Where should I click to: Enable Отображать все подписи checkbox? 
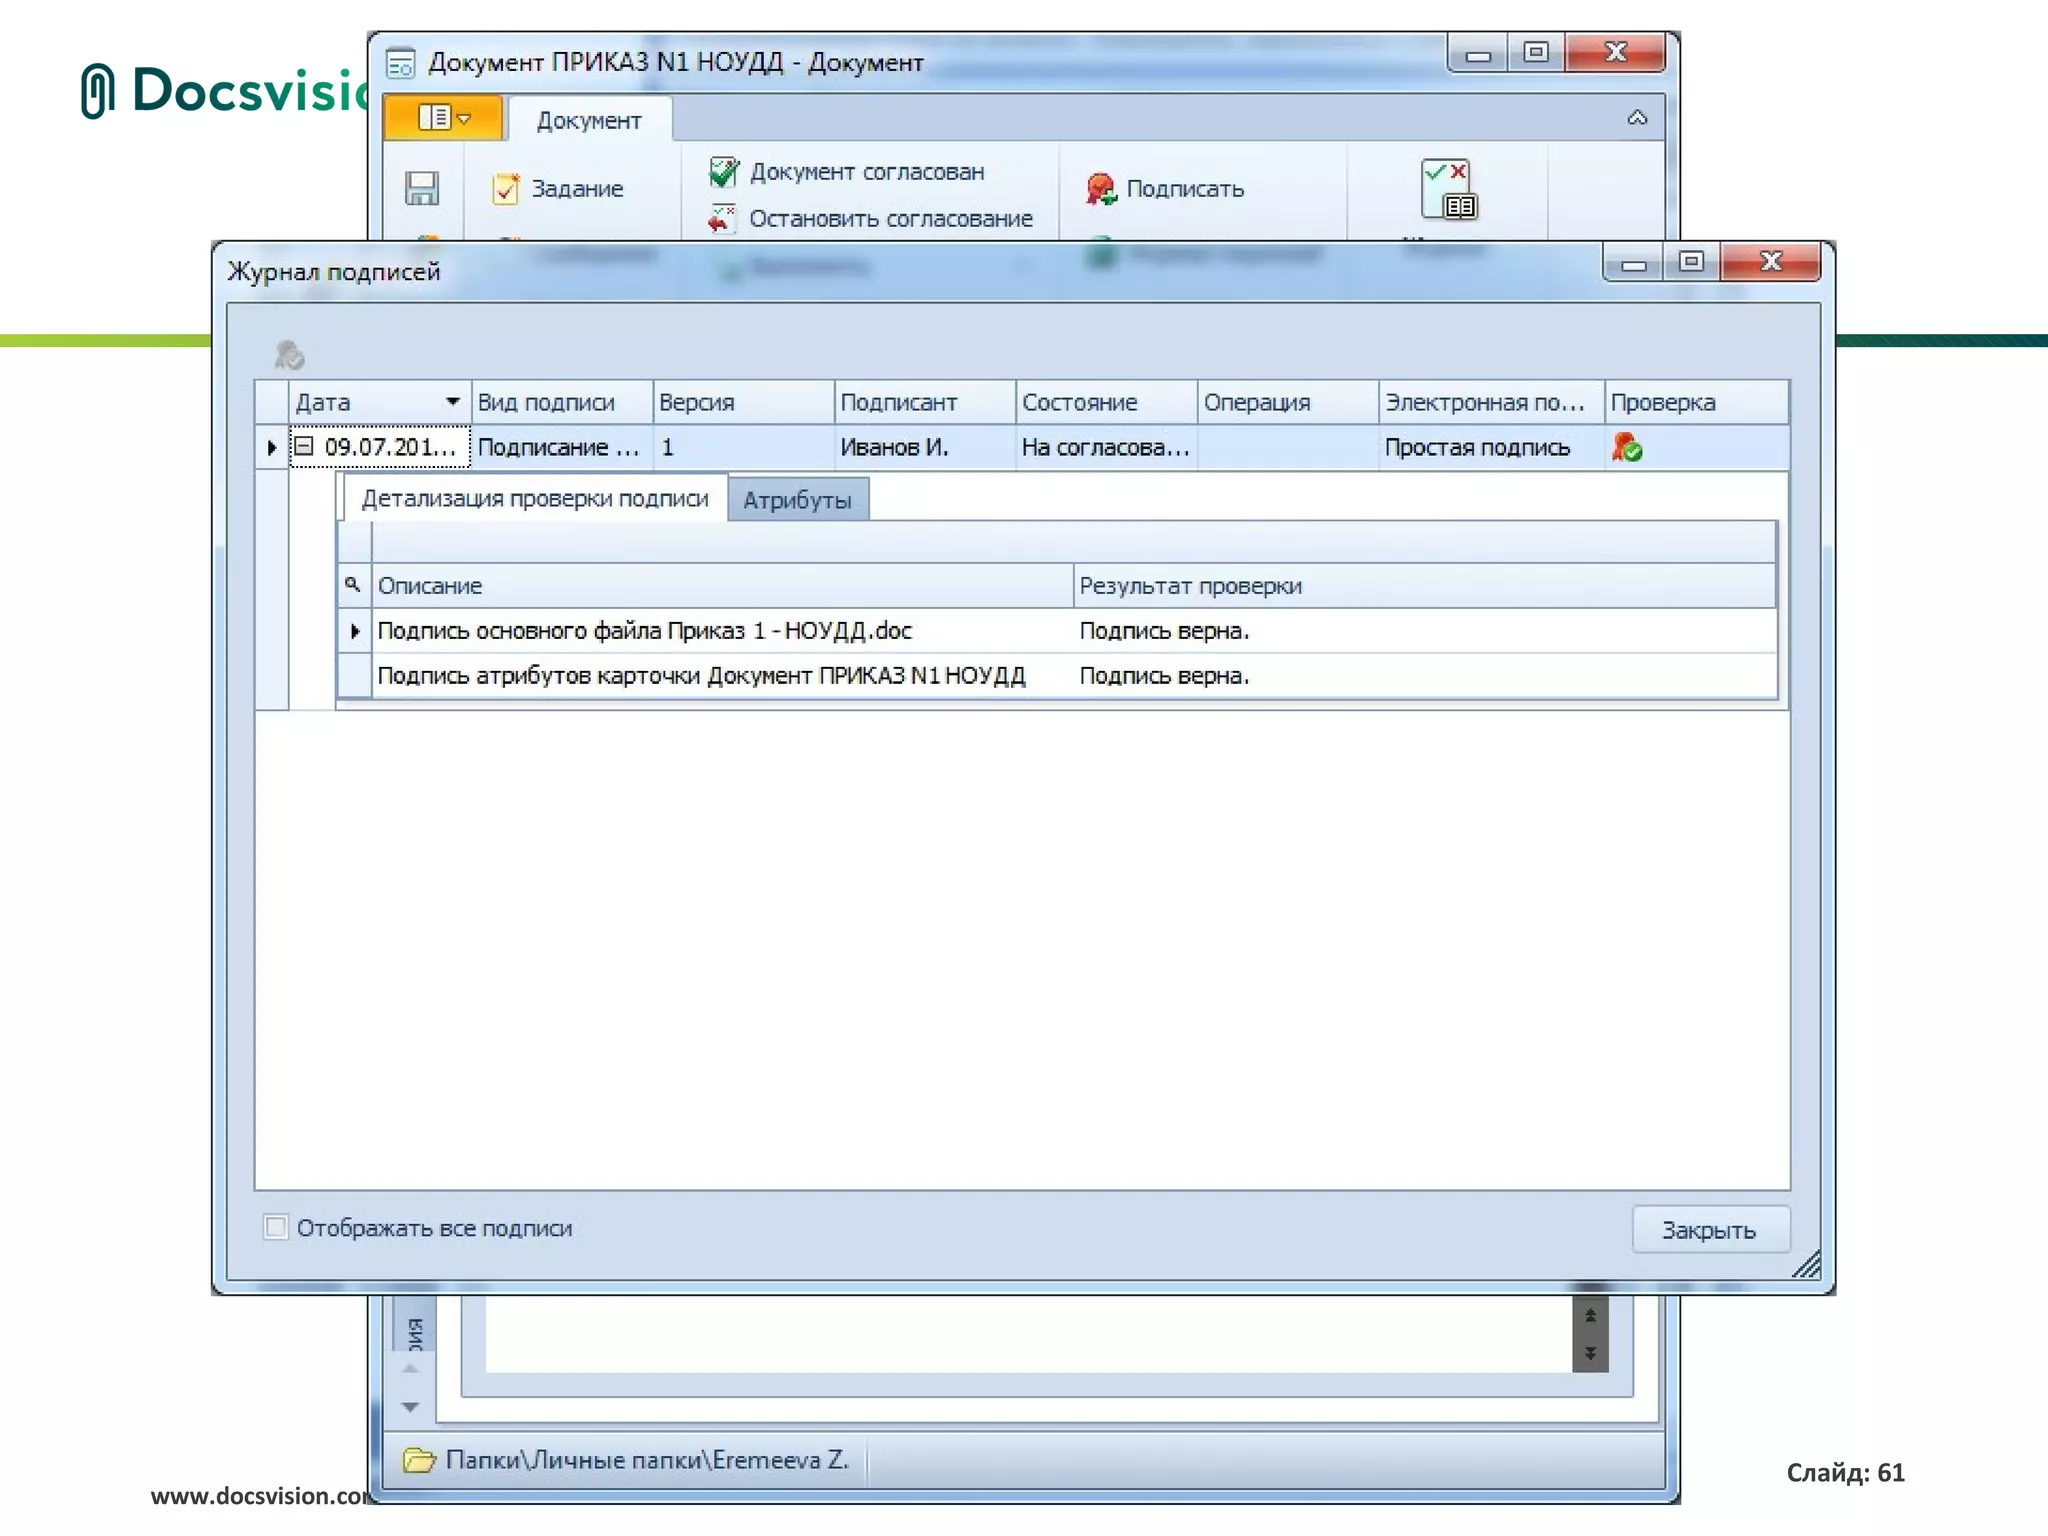click(276, 1227)
